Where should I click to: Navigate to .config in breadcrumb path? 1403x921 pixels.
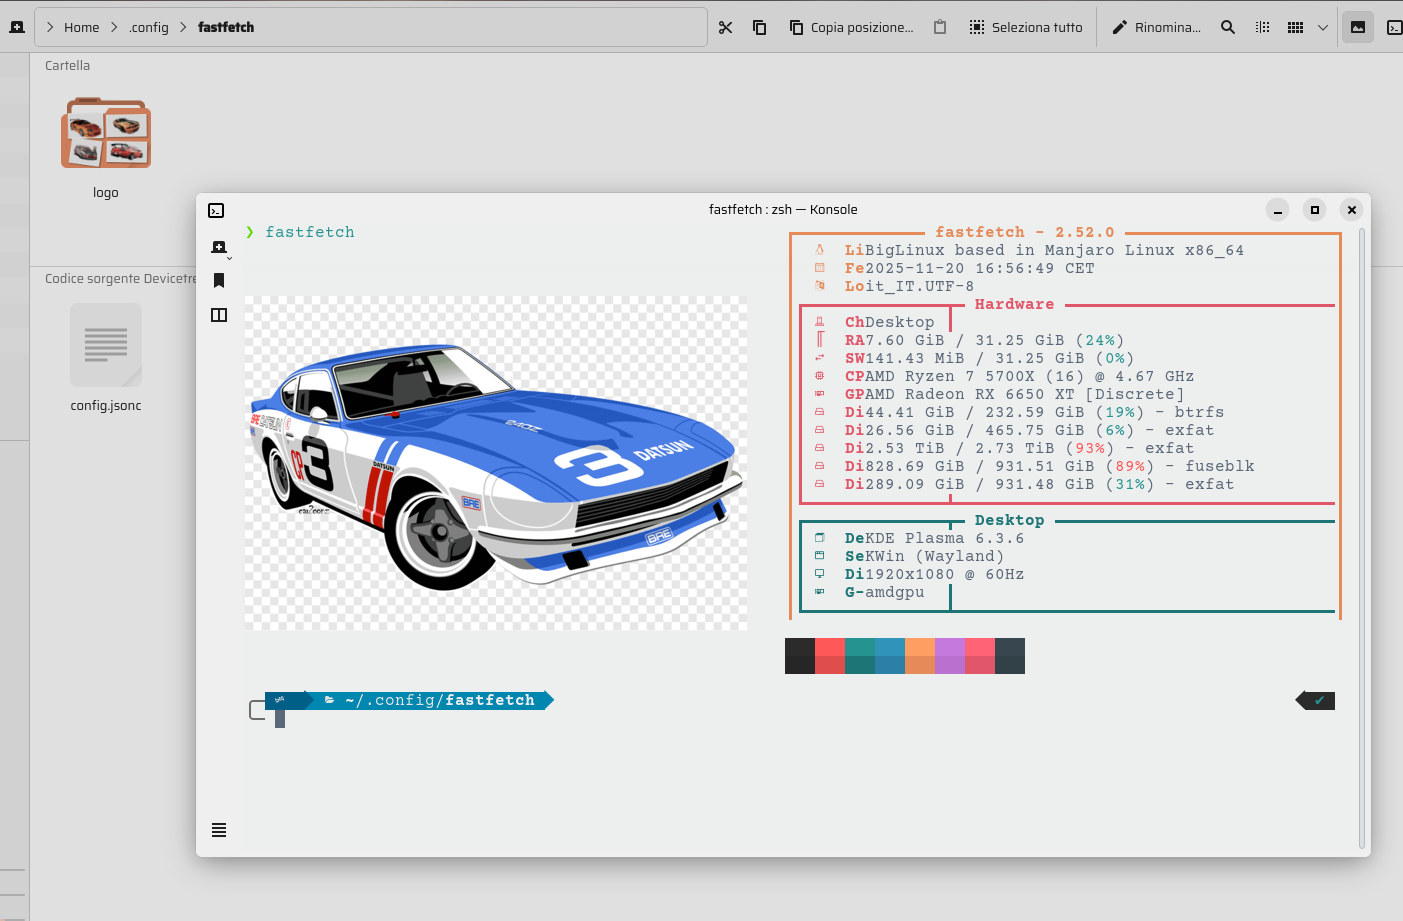click(149, 28)
